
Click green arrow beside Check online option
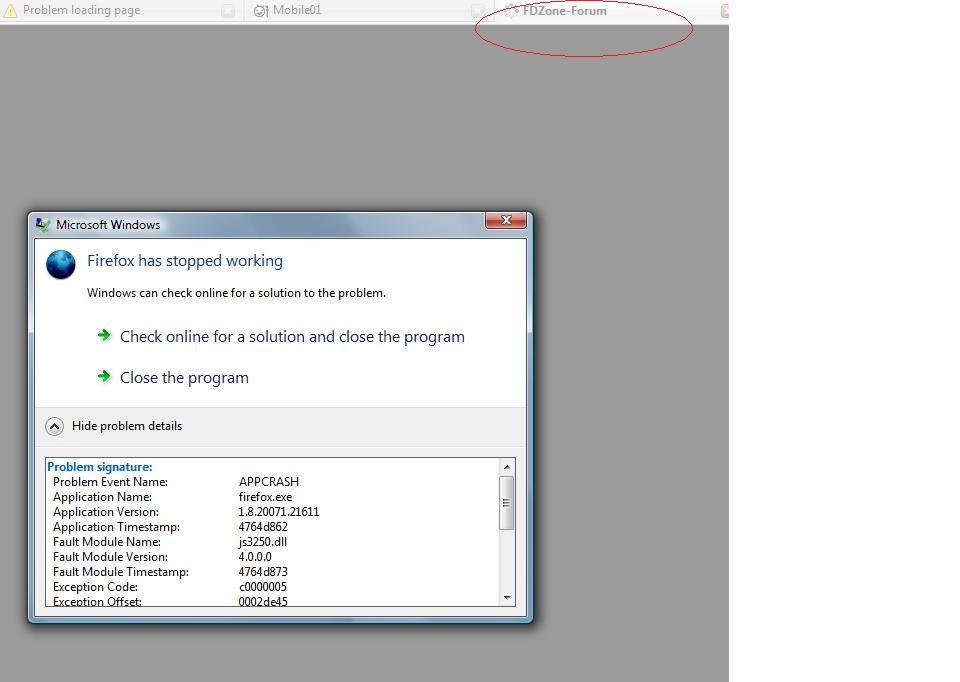104,336
